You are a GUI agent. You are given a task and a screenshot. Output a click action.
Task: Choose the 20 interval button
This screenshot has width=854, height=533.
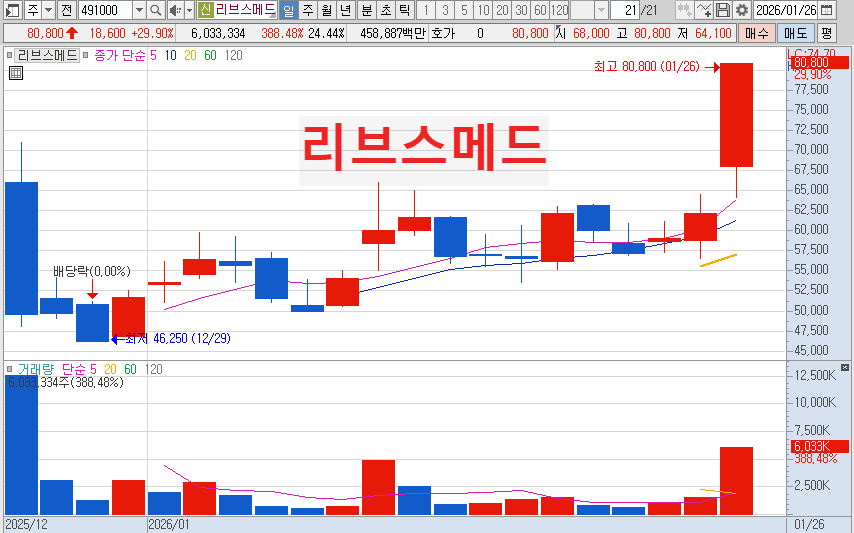click(502, 10)
